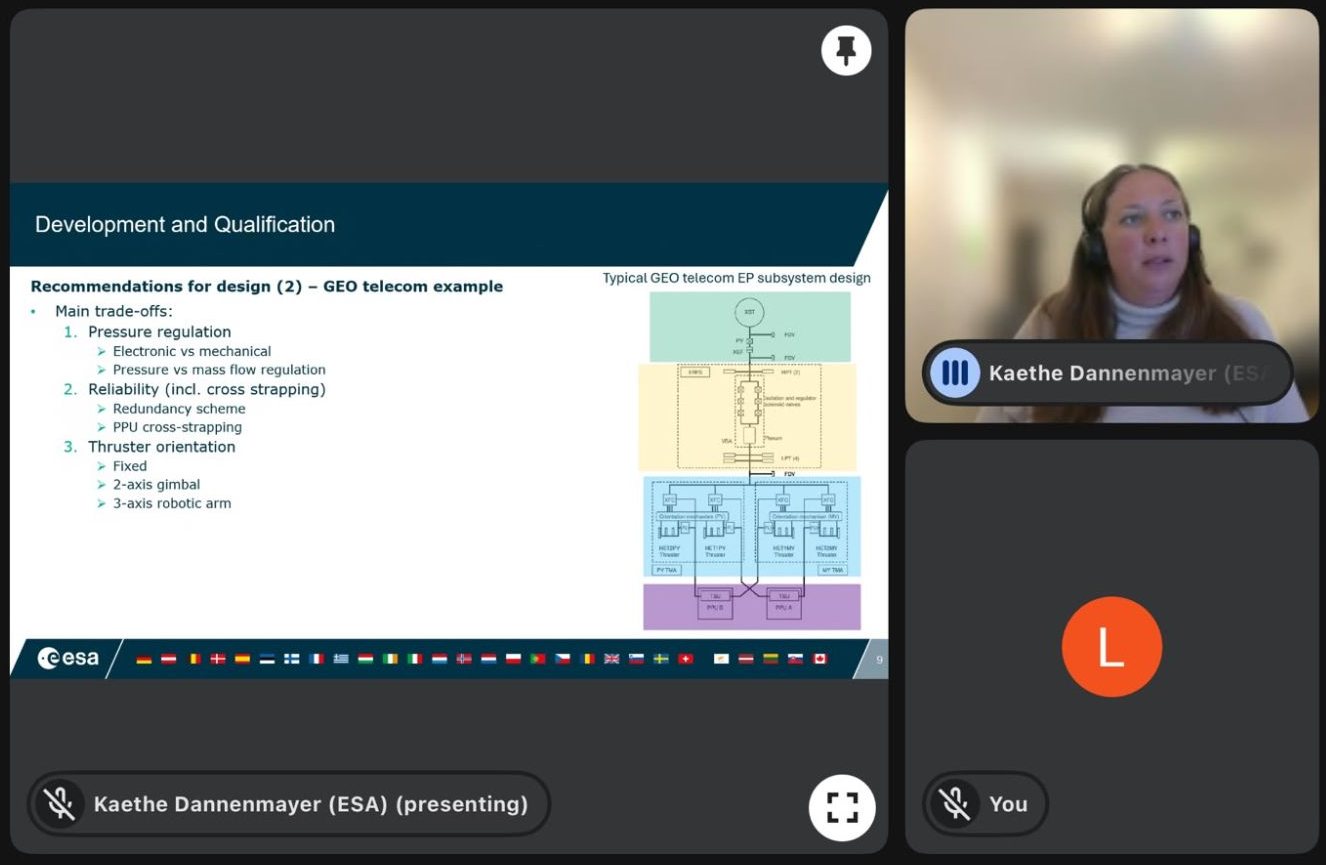Click the green tank section of the diagram

750,327
